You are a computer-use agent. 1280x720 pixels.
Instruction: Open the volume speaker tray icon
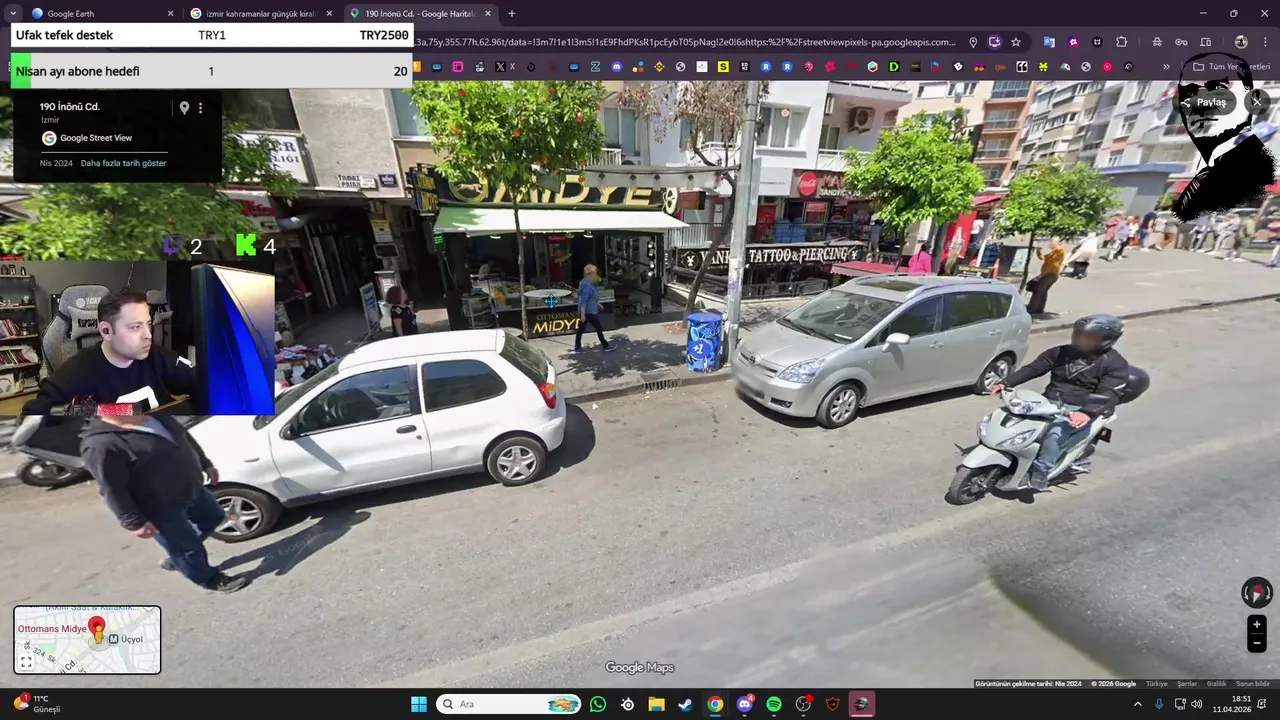1198,704
